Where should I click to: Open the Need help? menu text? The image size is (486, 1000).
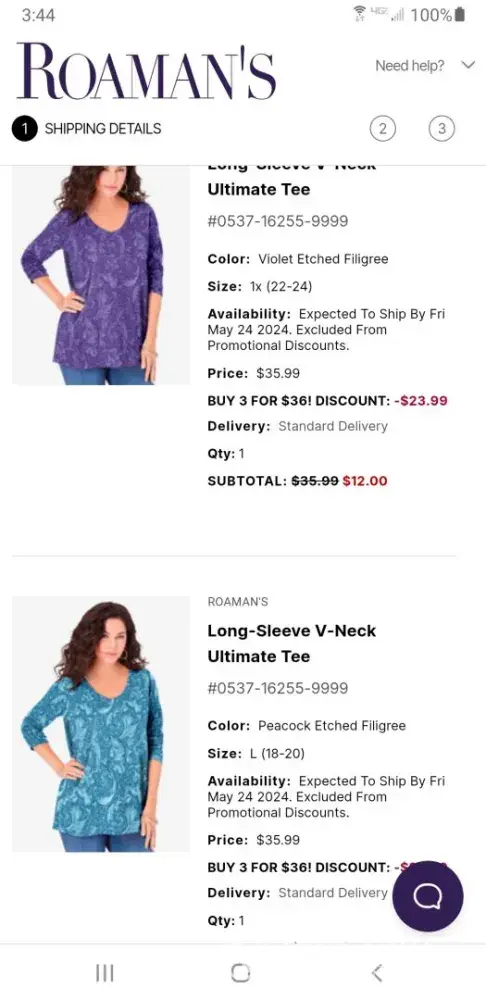[409, 66]
